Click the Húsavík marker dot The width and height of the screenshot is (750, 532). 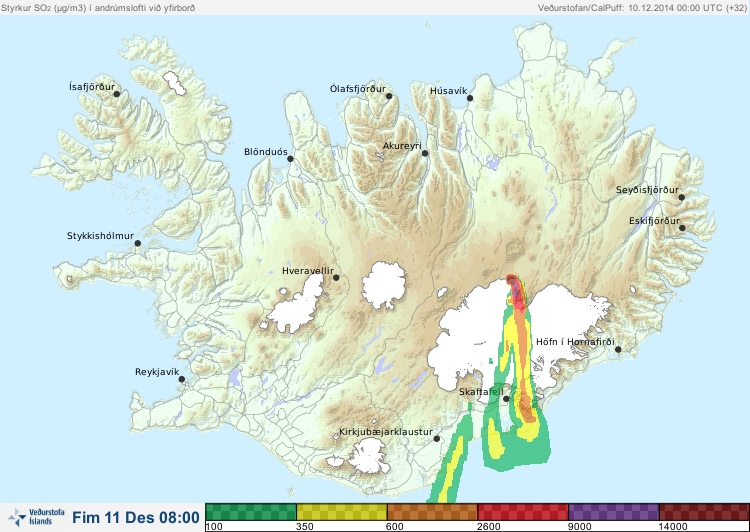click(x=470, y=98)
